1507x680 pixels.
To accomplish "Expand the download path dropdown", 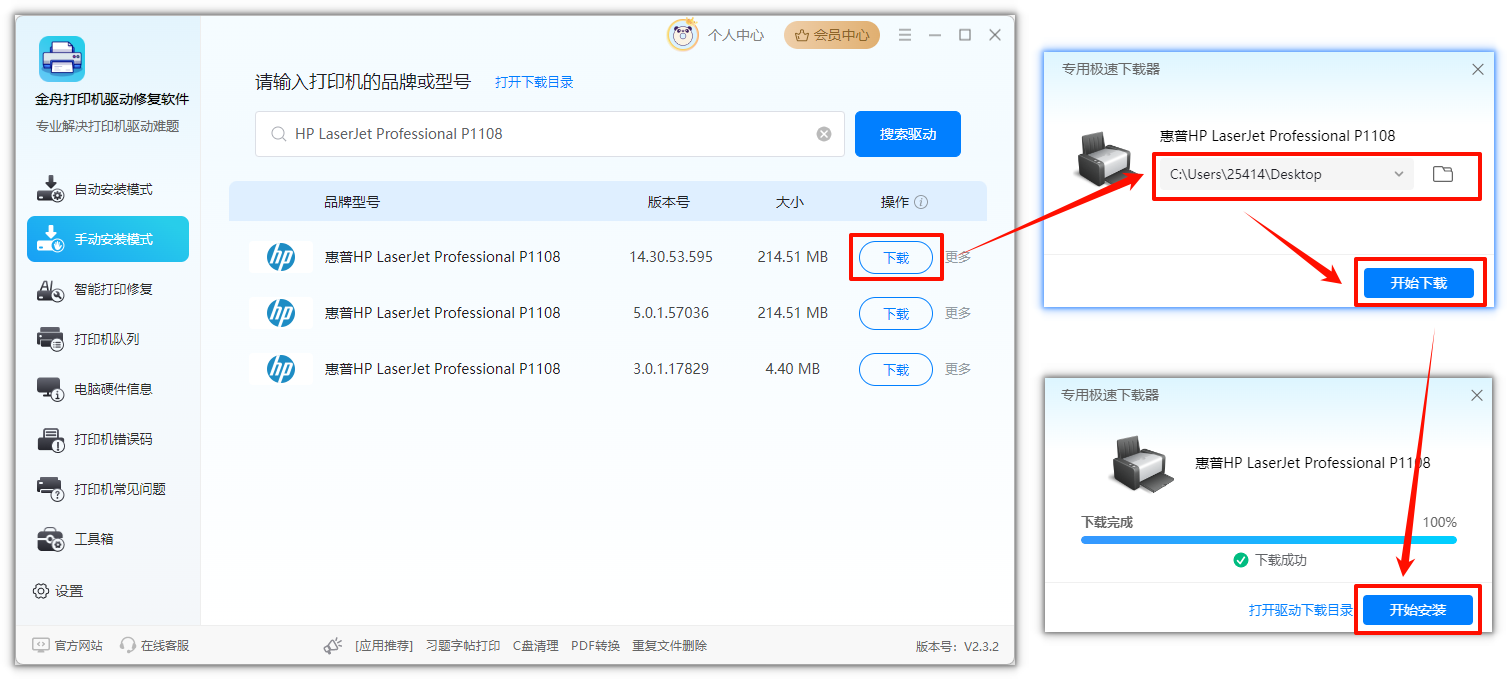I will pyautogui.click(x=1400, y=173).
